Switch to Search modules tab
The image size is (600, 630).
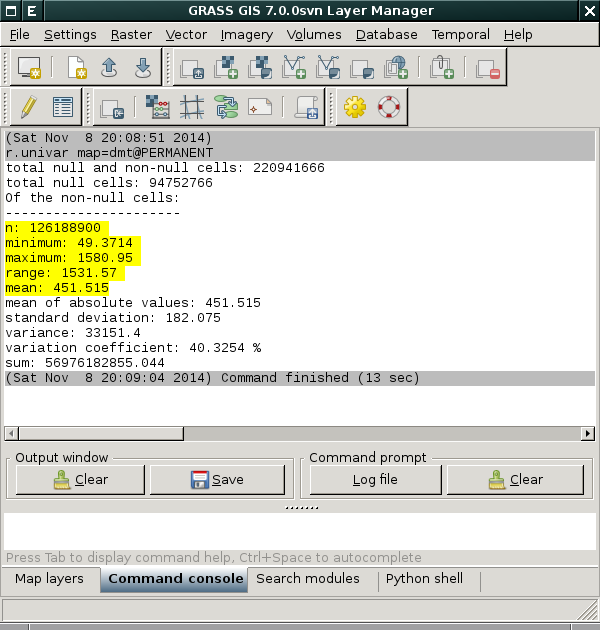[x=308, y=579]
